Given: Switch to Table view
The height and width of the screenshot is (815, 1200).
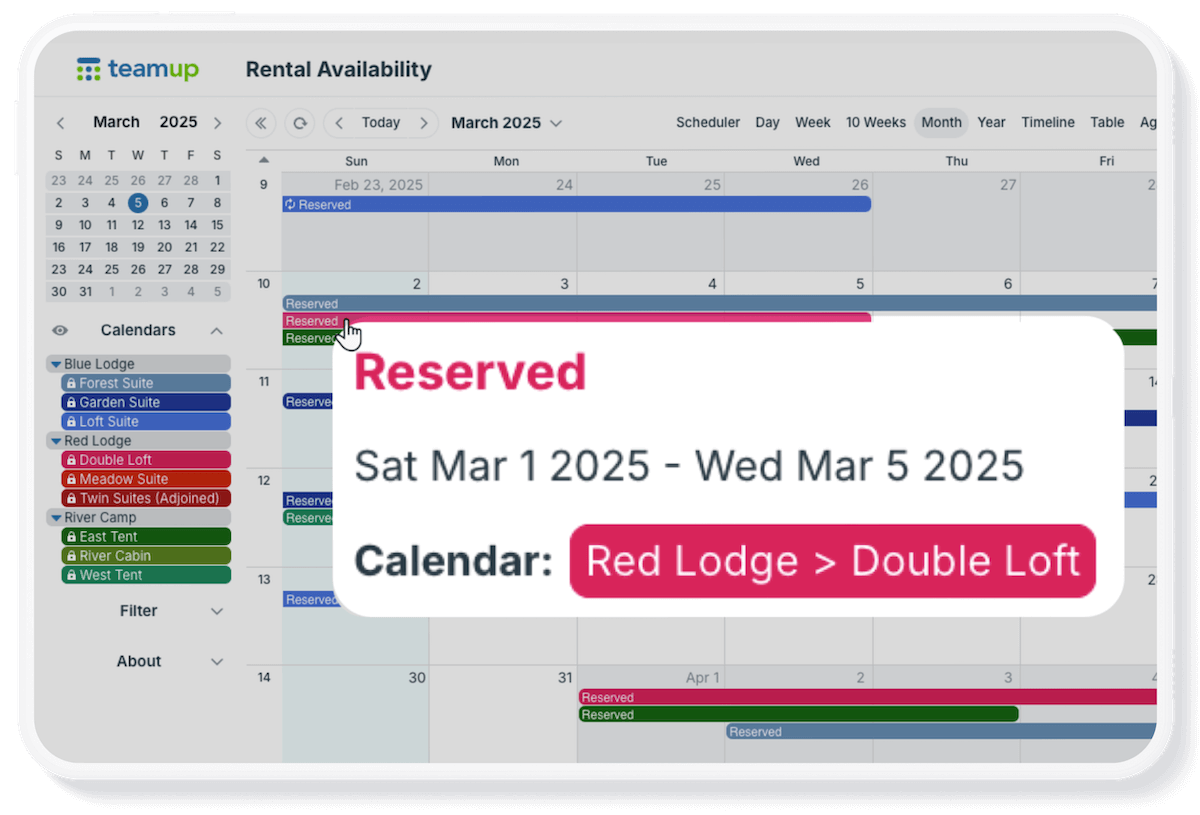Looking at the screenshot, I should 1107,123.
